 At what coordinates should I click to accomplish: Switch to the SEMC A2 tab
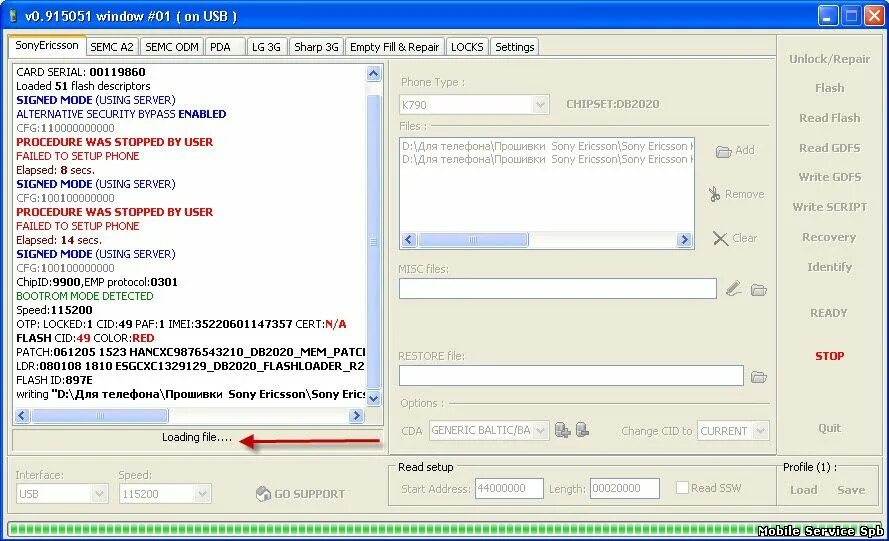(x=112, y=47)
